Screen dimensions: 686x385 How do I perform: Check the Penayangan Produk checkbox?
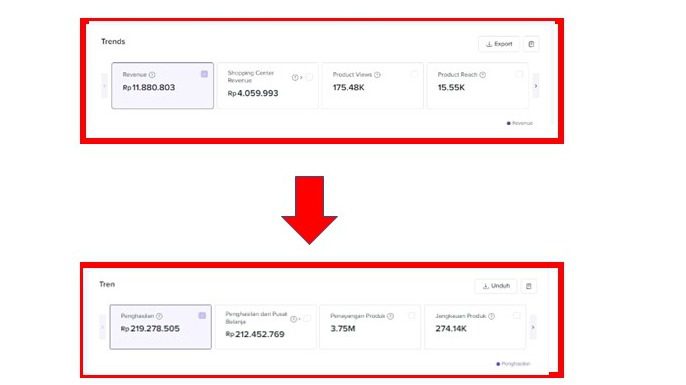pyautogui.click(x=412, y=315)
